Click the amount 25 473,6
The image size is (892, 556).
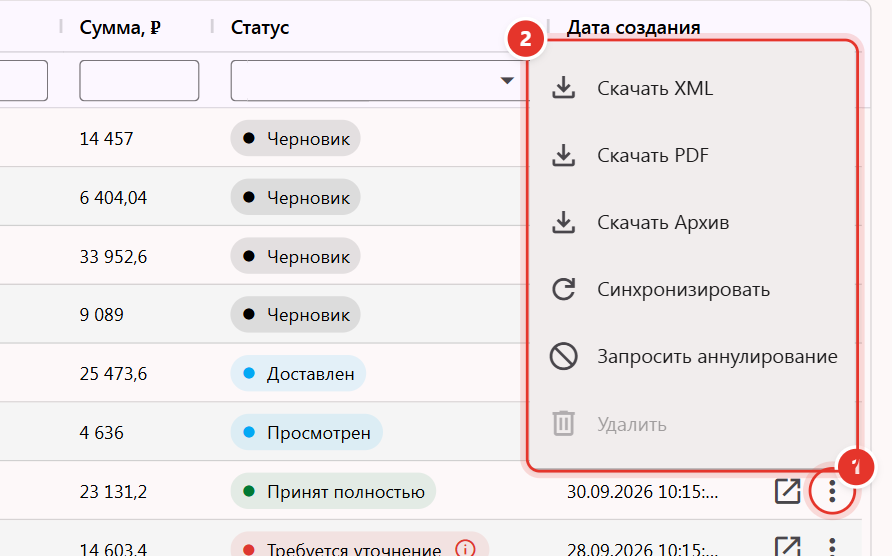113,374
